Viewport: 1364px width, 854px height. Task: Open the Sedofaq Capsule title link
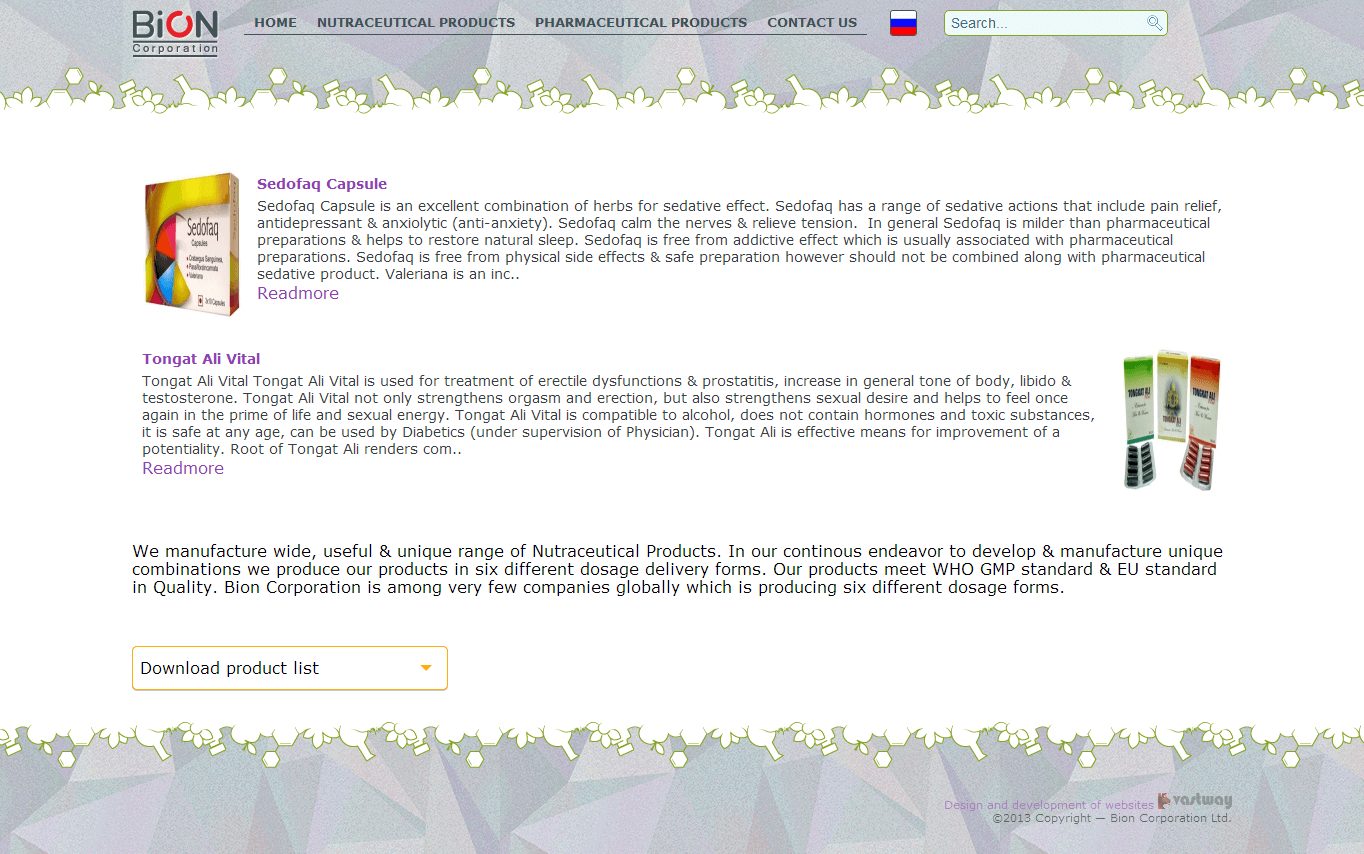[x=322, y=184]
